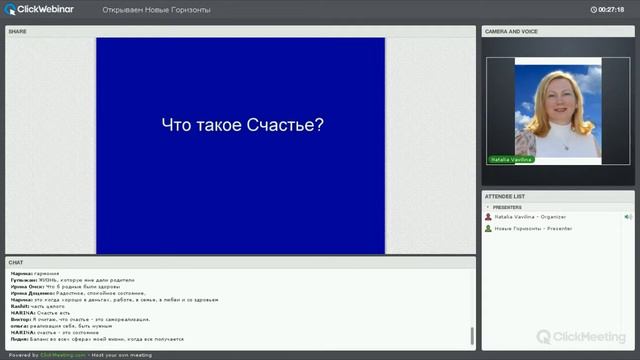Click Ирина Доценко's chat message
The height and width of the screenshot is (360, 640).
[78, 293]
